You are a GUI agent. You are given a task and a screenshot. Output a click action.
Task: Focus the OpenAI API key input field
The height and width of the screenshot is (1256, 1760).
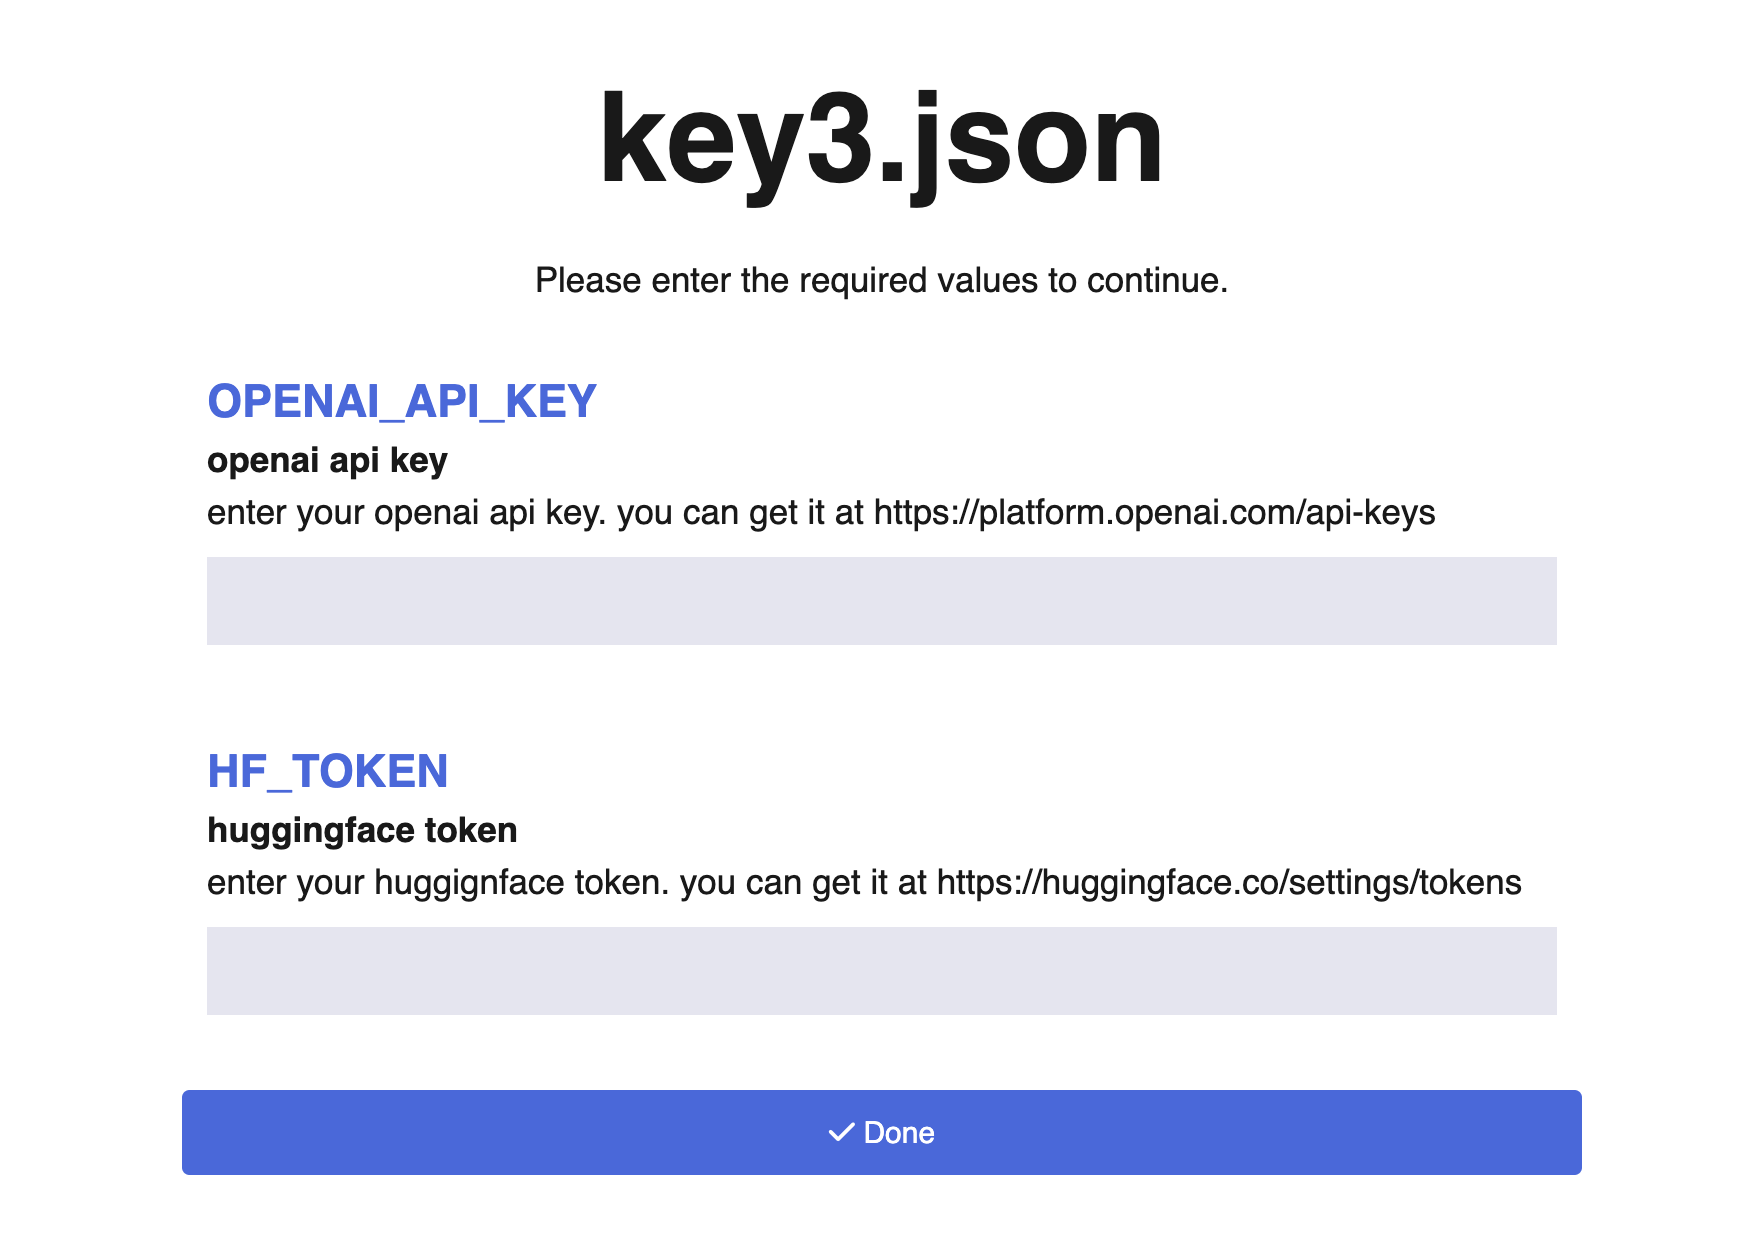click(881, 601)
